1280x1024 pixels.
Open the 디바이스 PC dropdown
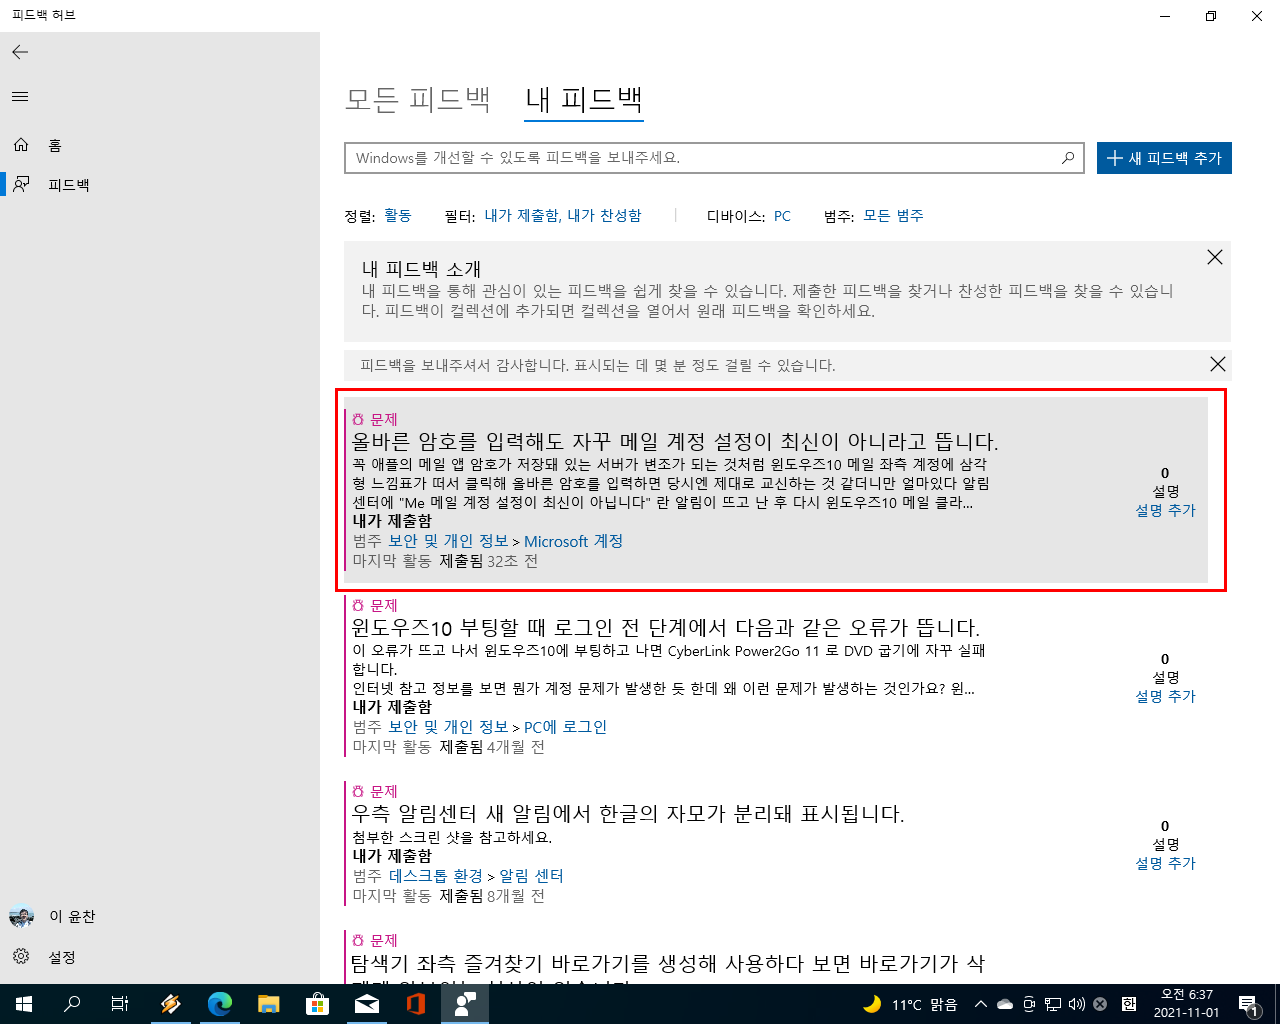click(782, 216)
